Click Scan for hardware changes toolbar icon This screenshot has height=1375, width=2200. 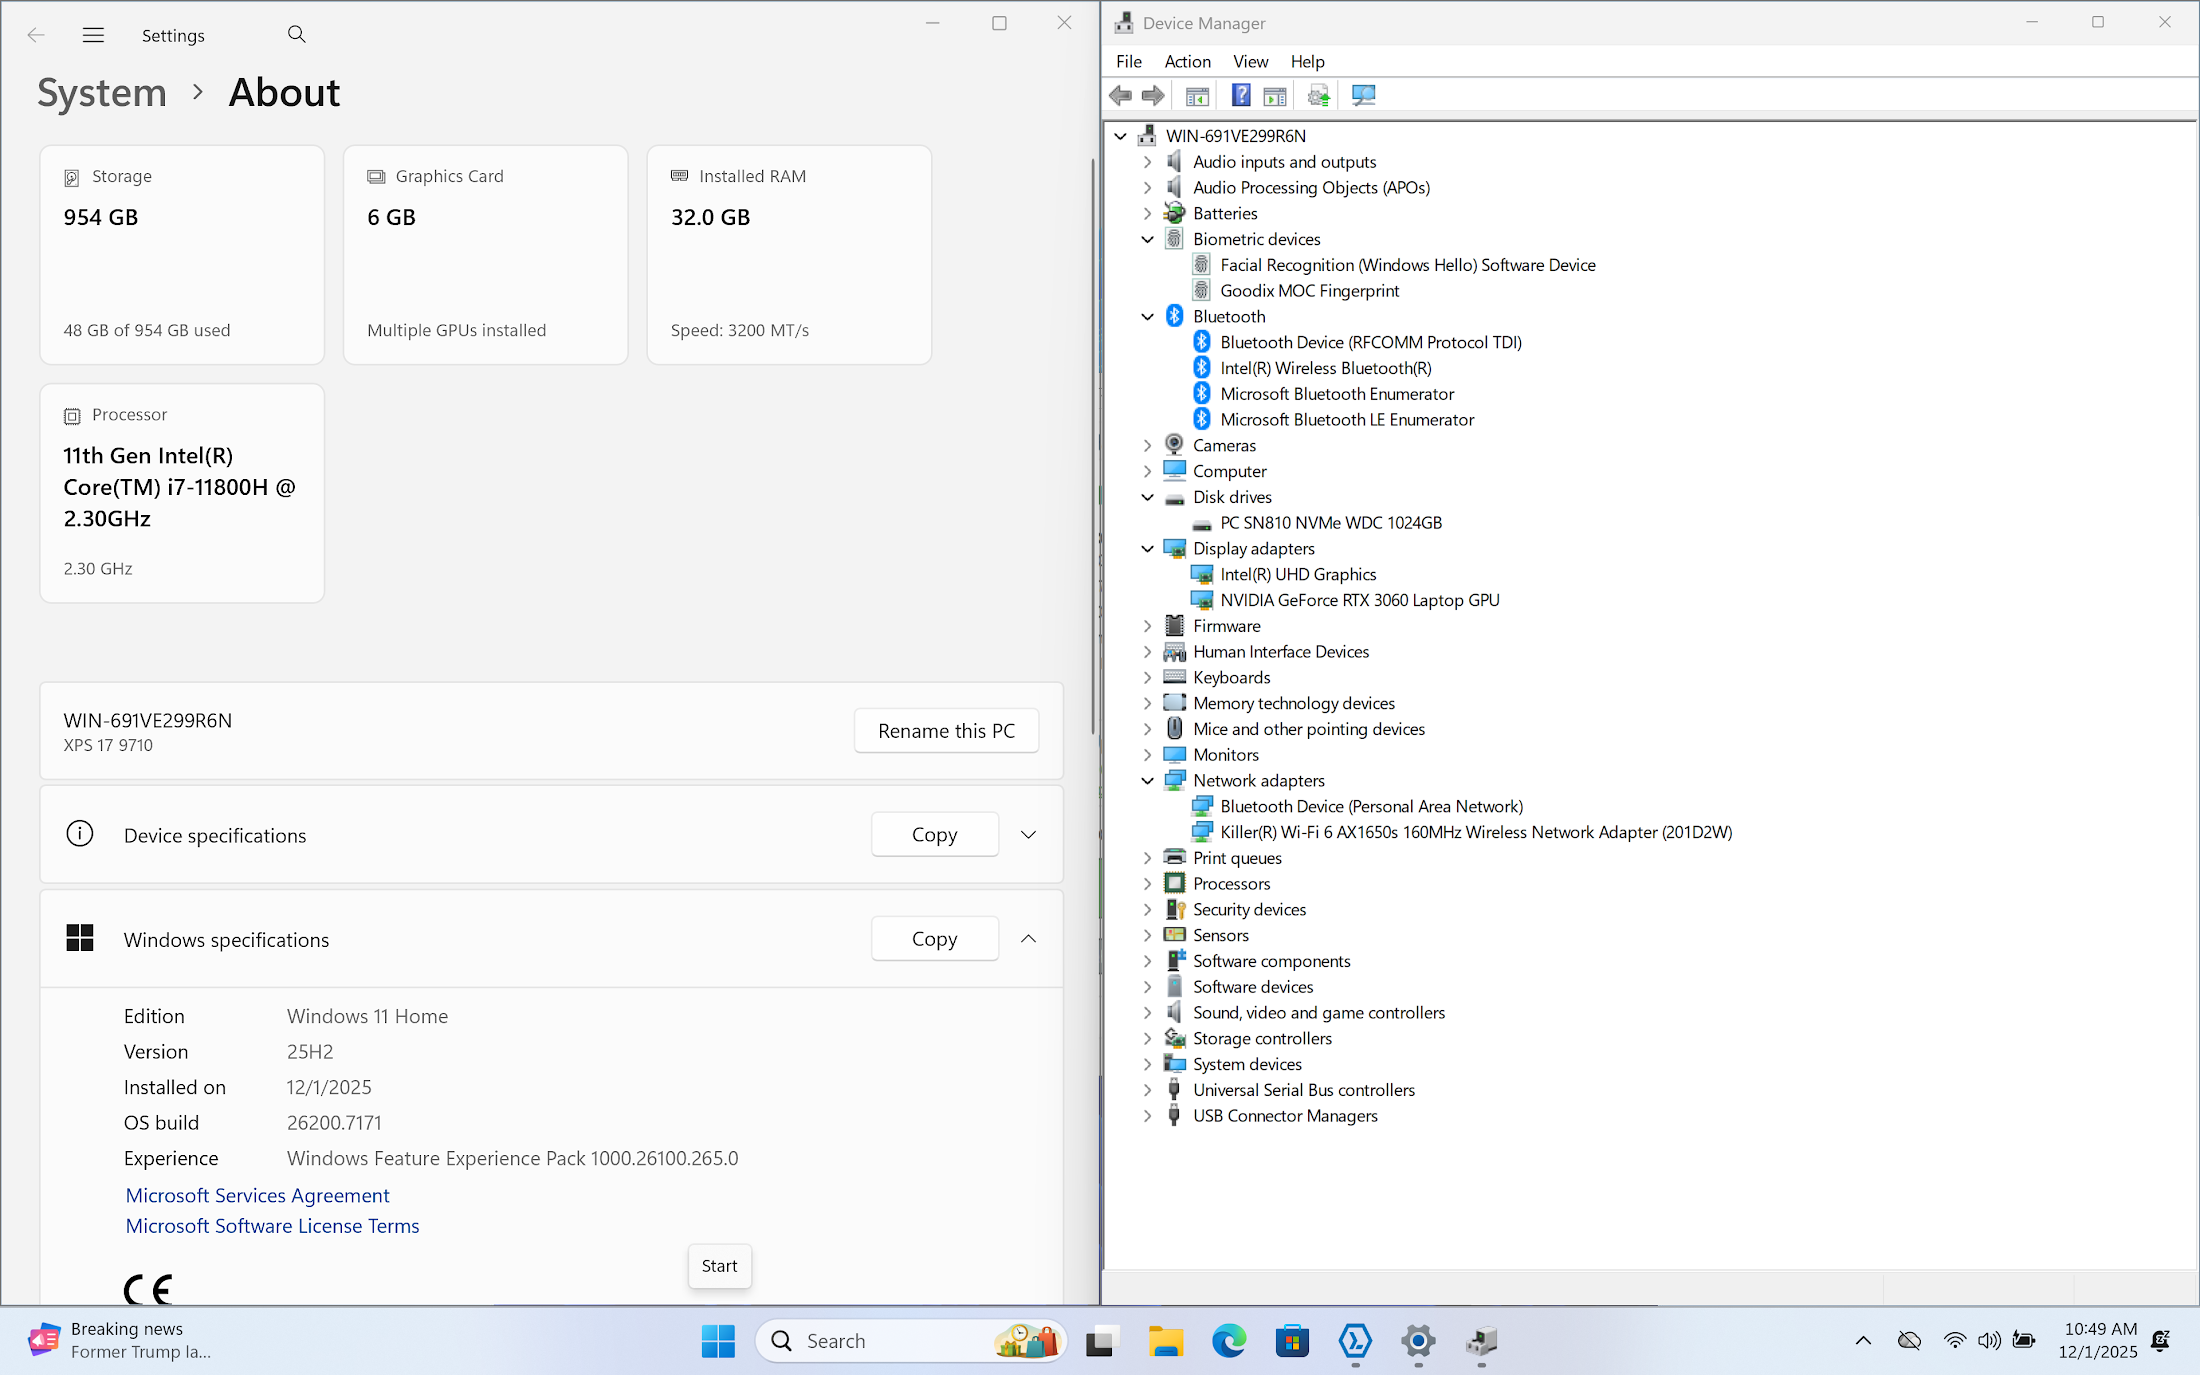(1363, 96)
